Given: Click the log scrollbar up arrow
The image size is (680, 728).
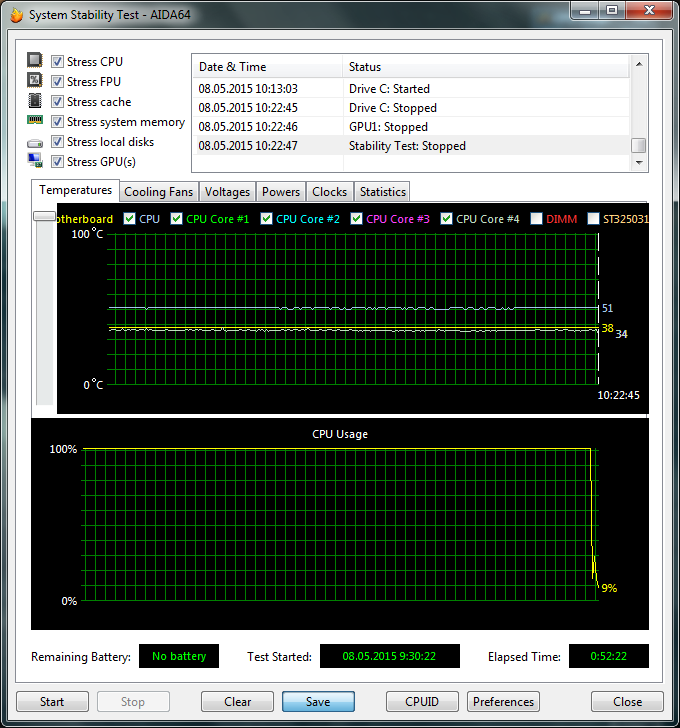Looking at the screenshot, I should pos(639,64).
